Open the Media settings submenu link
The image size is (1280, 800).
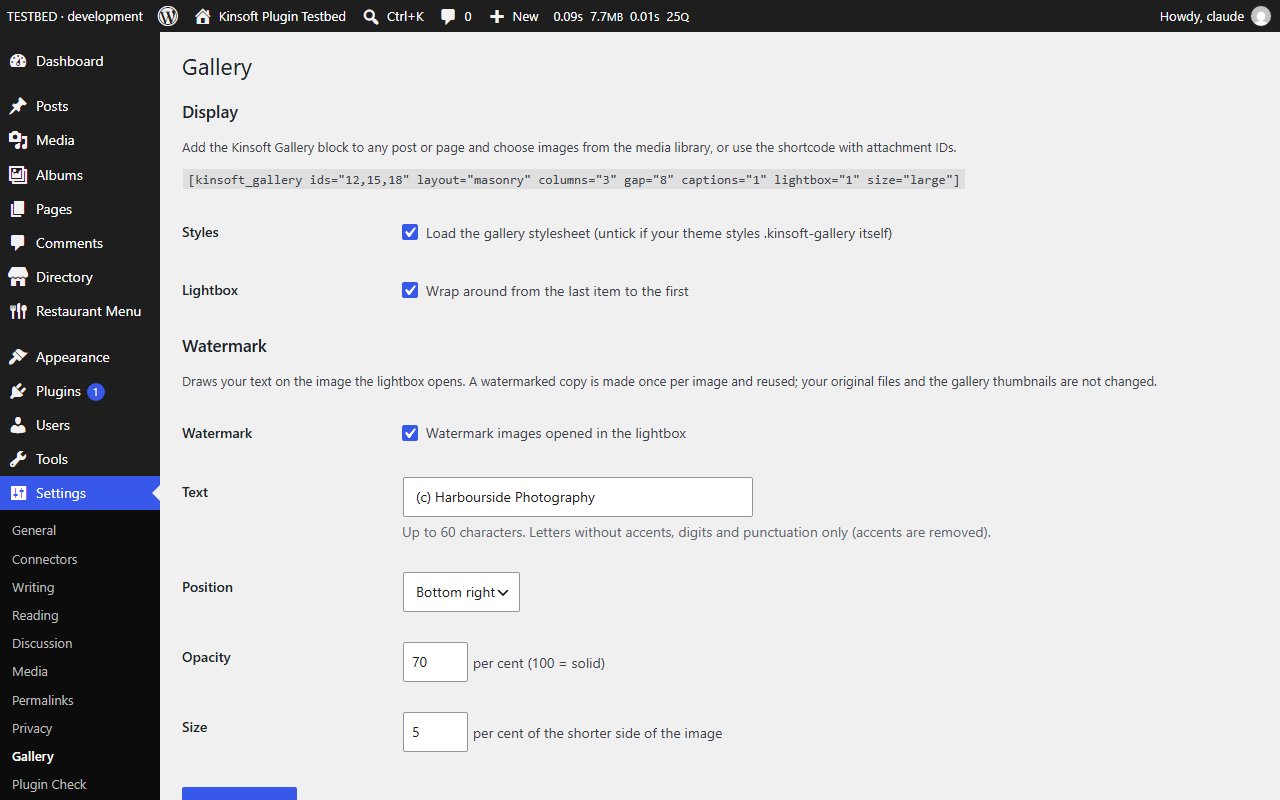click(x=30, y=671)
